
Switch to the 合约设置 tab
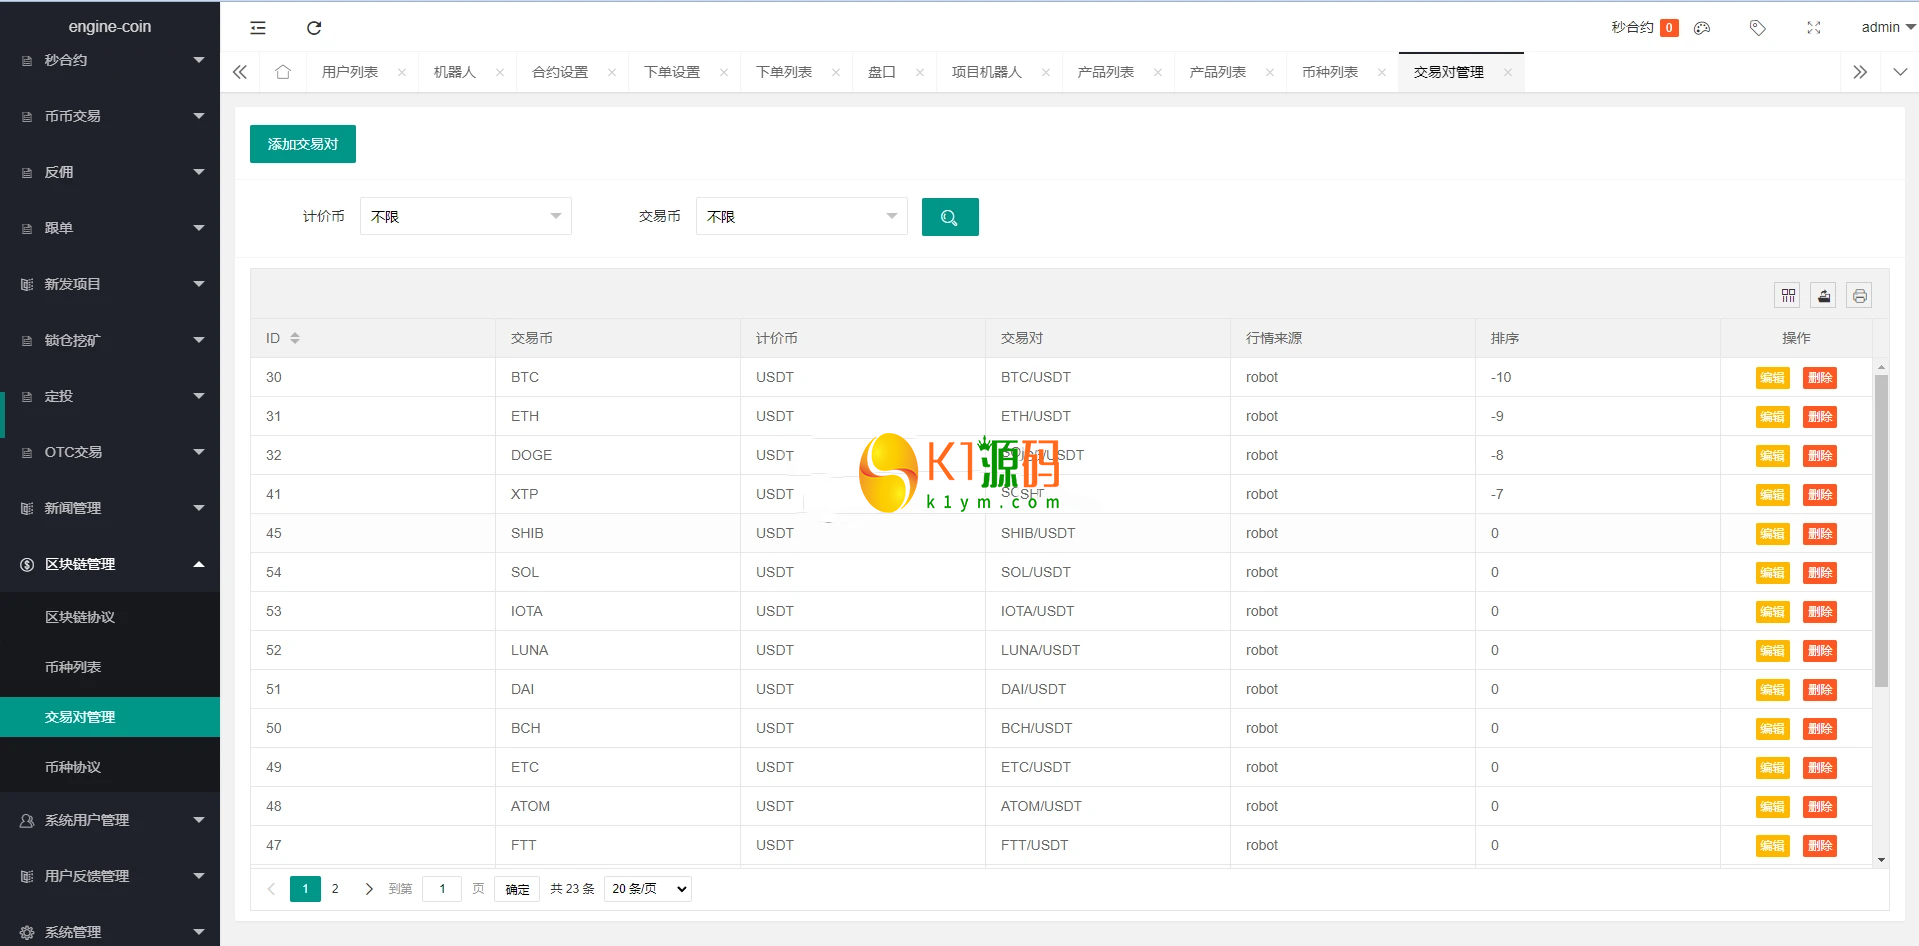click(560, 72)
